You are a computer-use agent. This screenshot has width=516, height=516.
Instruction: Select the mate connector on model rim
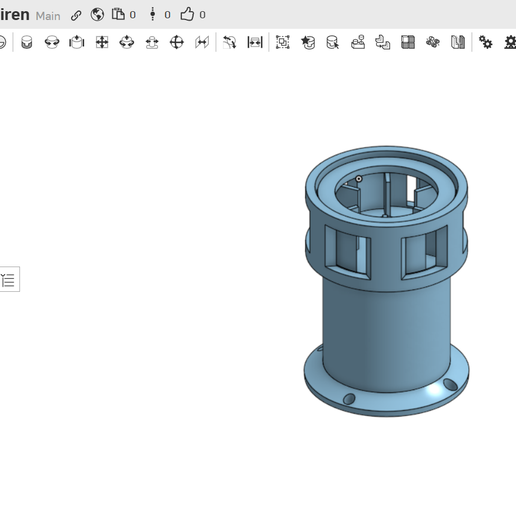click(x=359, y=179)
